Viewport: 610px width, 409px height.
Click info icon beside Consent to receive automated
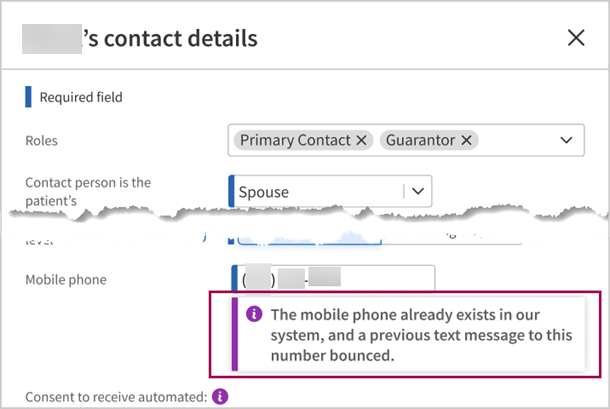tap(221, 396)
